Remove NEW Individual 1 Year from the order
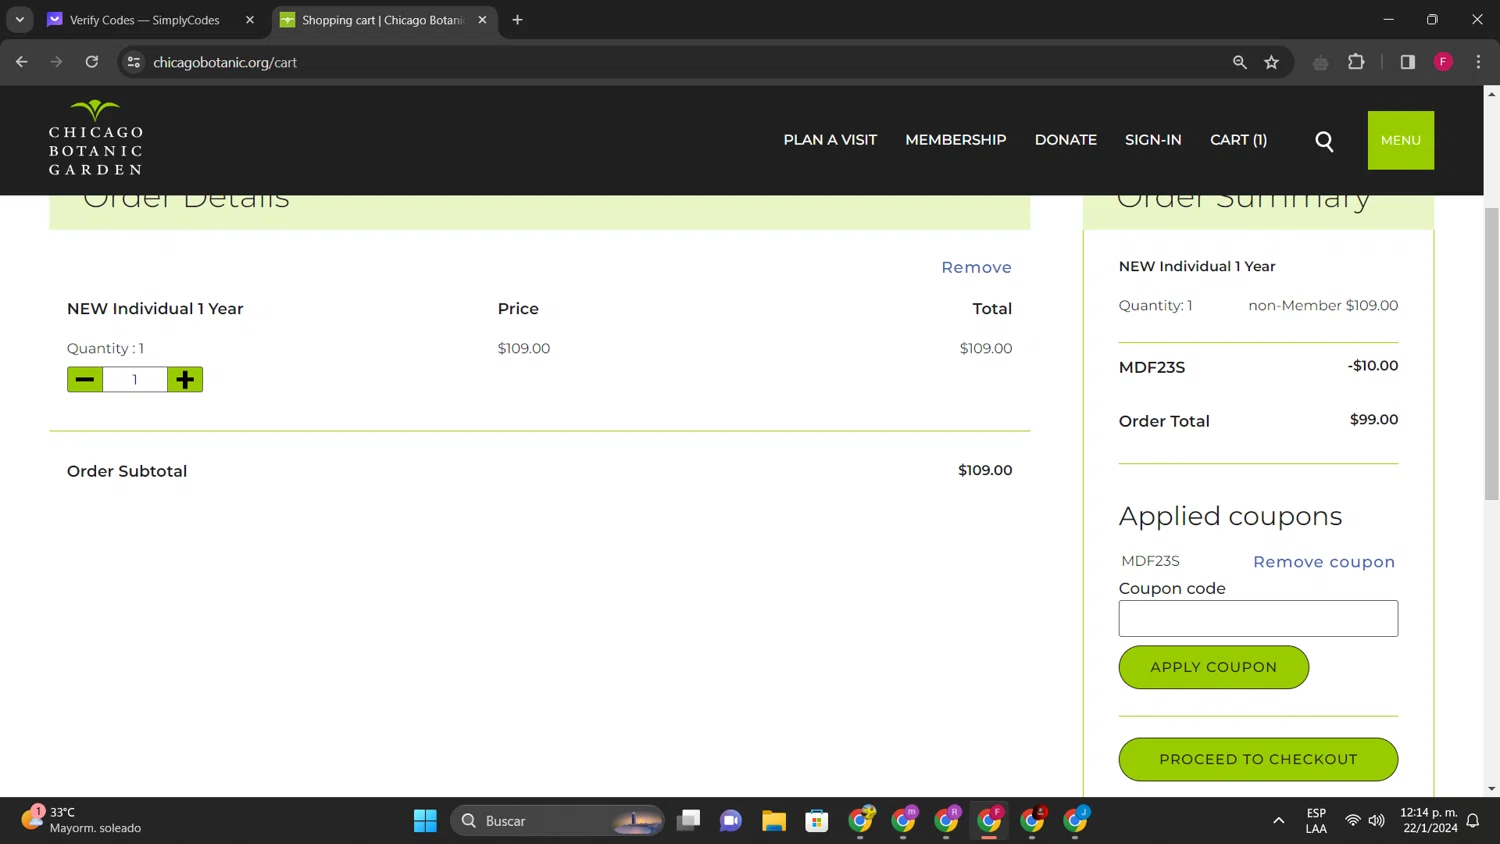1500x844 pixels. pyautogui.click(x=976, y=267)
